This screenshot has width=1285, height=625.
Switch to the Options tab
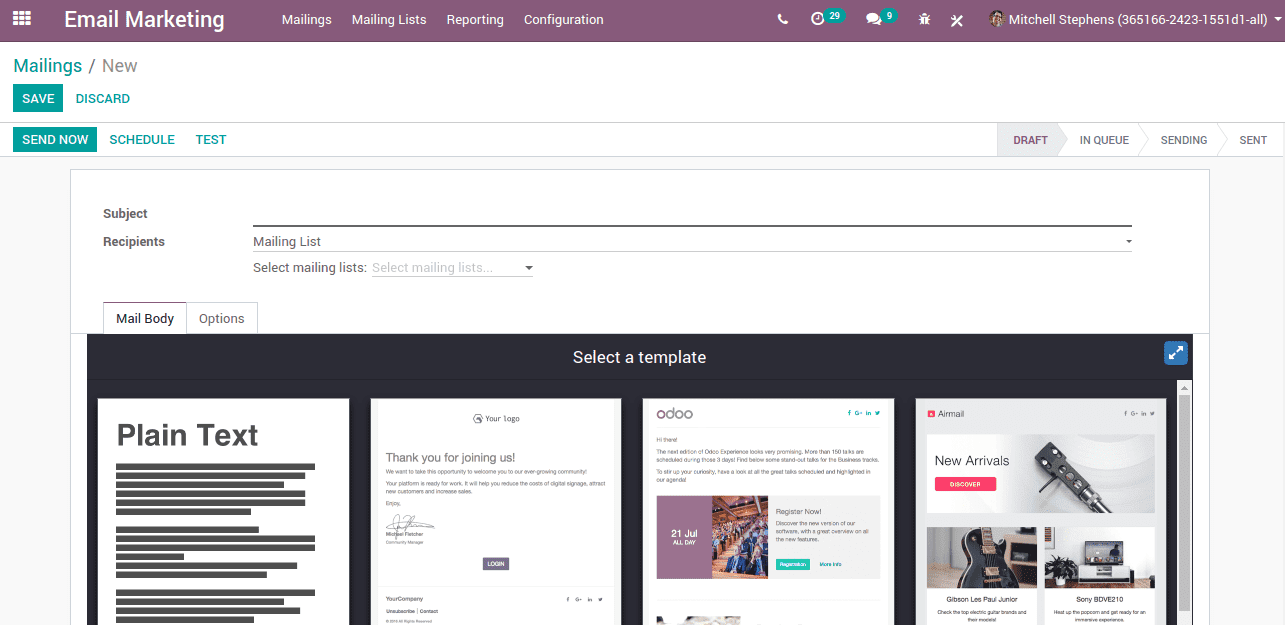click(x=221, y=318)
